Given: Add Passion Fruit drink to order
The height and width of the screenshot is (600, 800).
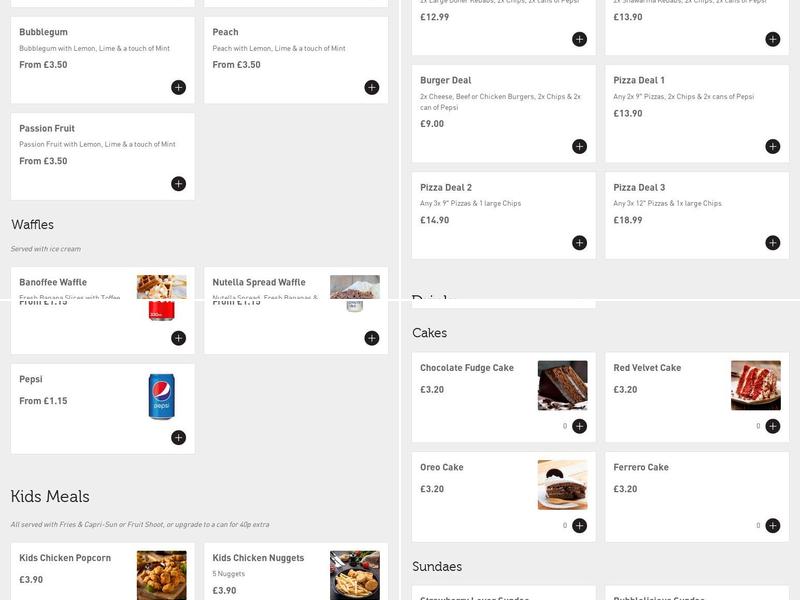Looking at the screenshot, I should click(178, 184).
